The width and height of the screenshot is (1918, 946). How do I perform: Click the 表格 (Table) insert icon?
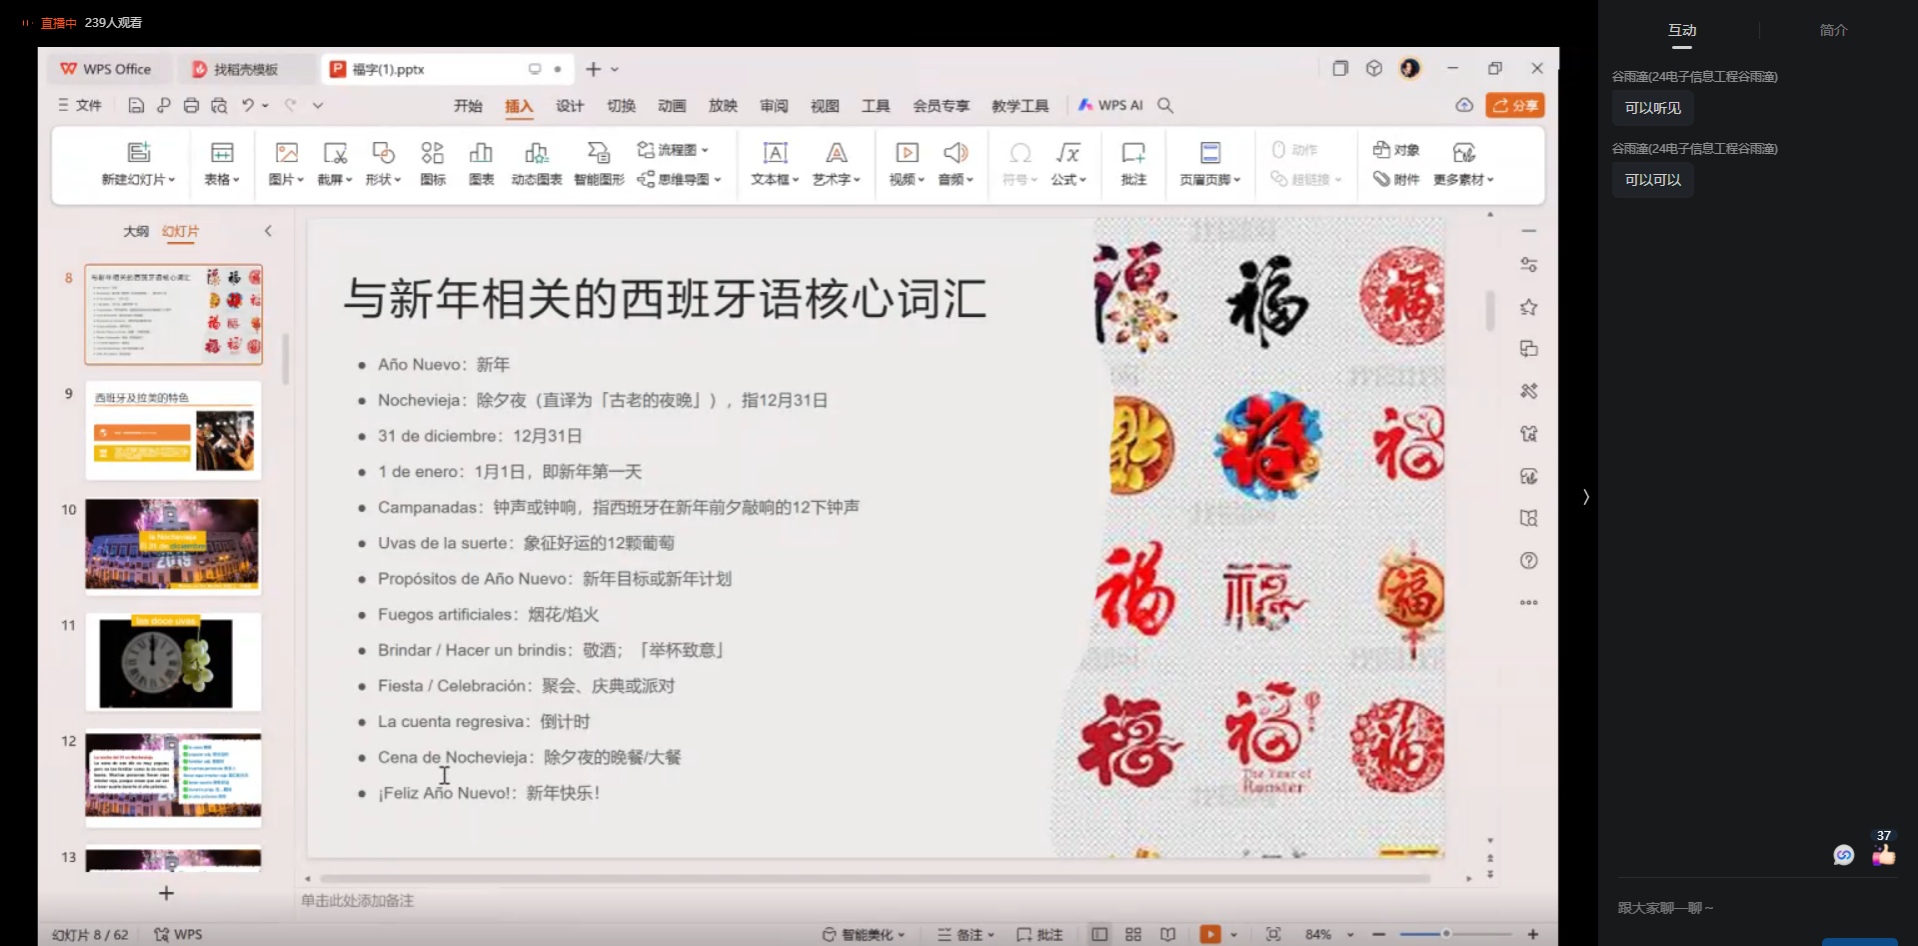click(221, 153)
